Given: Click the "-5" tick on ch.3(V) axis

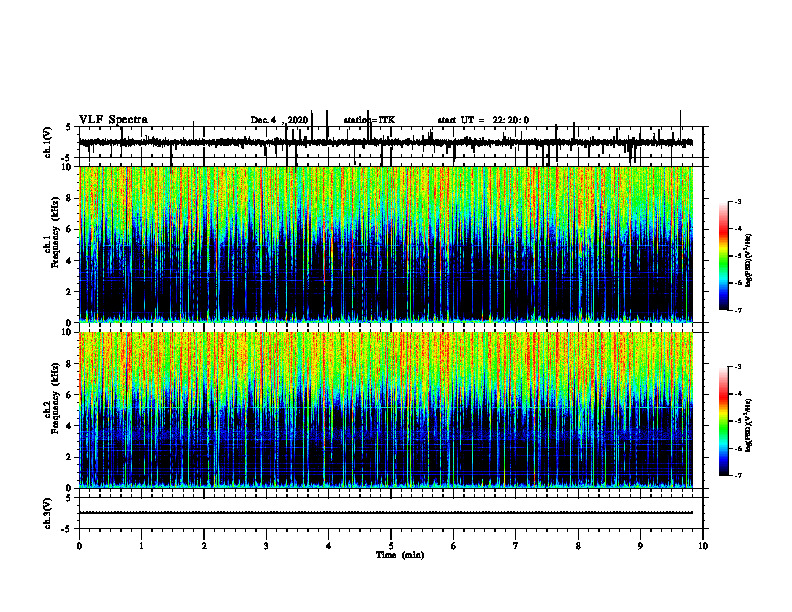Looking at the screenshot, I should click(x=67, y=528).
